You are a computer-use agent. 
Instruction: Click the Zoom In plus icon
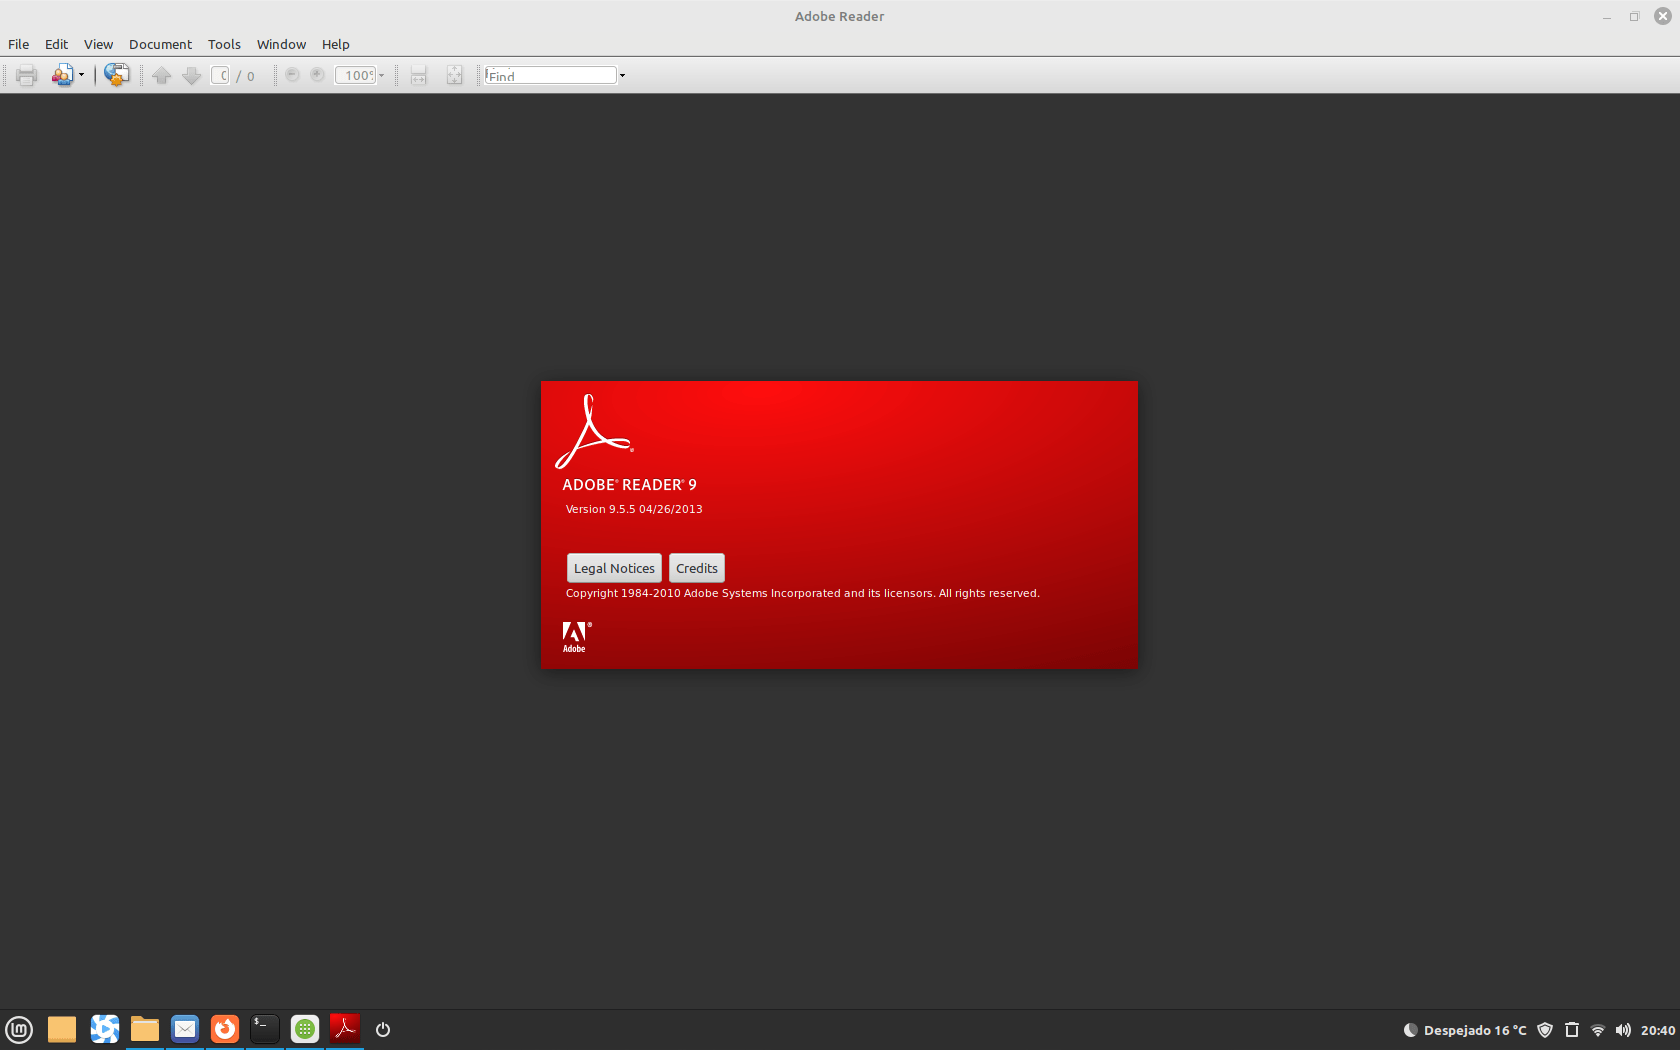click(317, 75)
